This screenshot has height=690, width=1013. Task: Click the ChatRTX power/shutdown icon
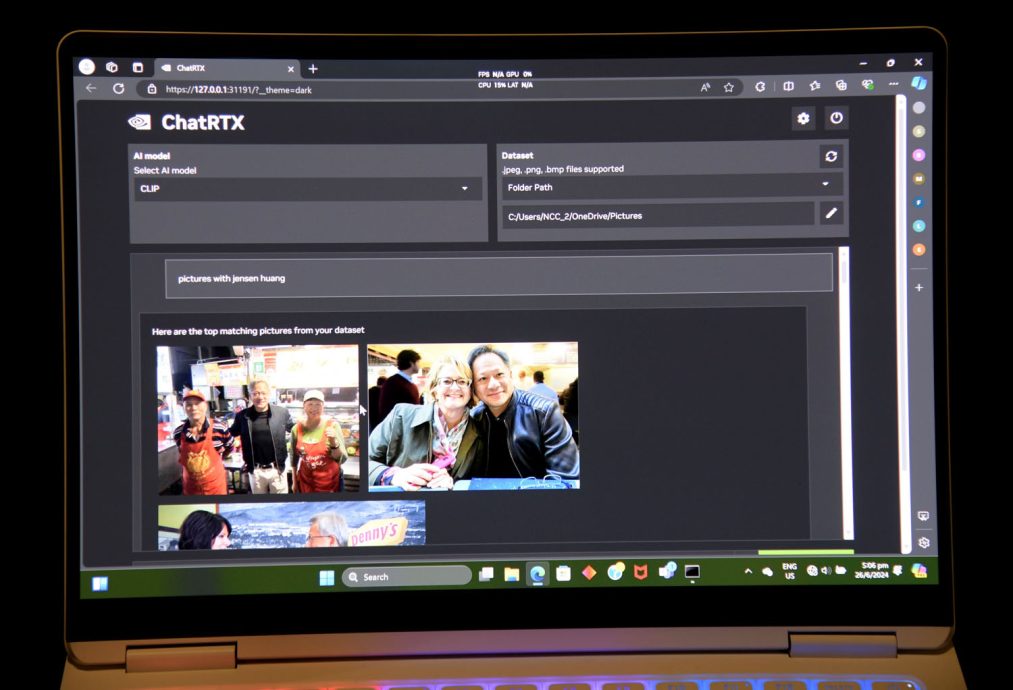pyautogui.click(x=836, y=118)
